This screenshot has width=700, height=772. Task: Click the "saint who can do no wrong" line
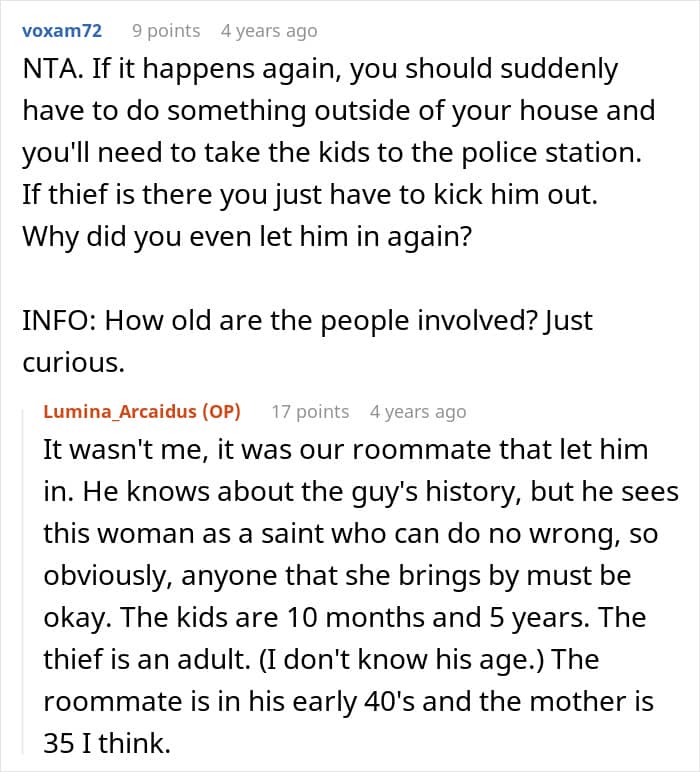pyautogui.click(x=350, y=534)
